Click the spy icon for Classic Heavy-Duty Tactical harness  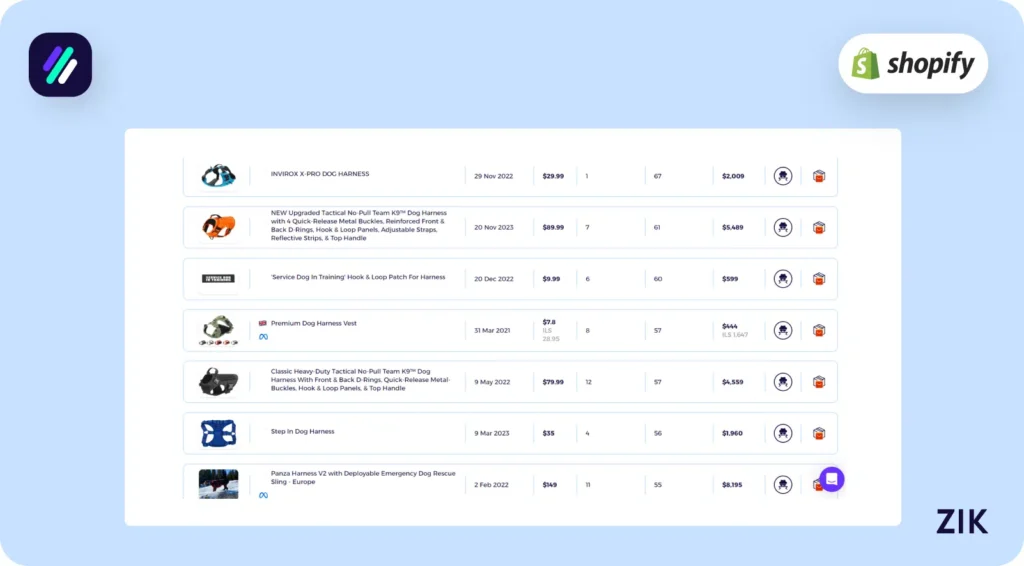783,382
